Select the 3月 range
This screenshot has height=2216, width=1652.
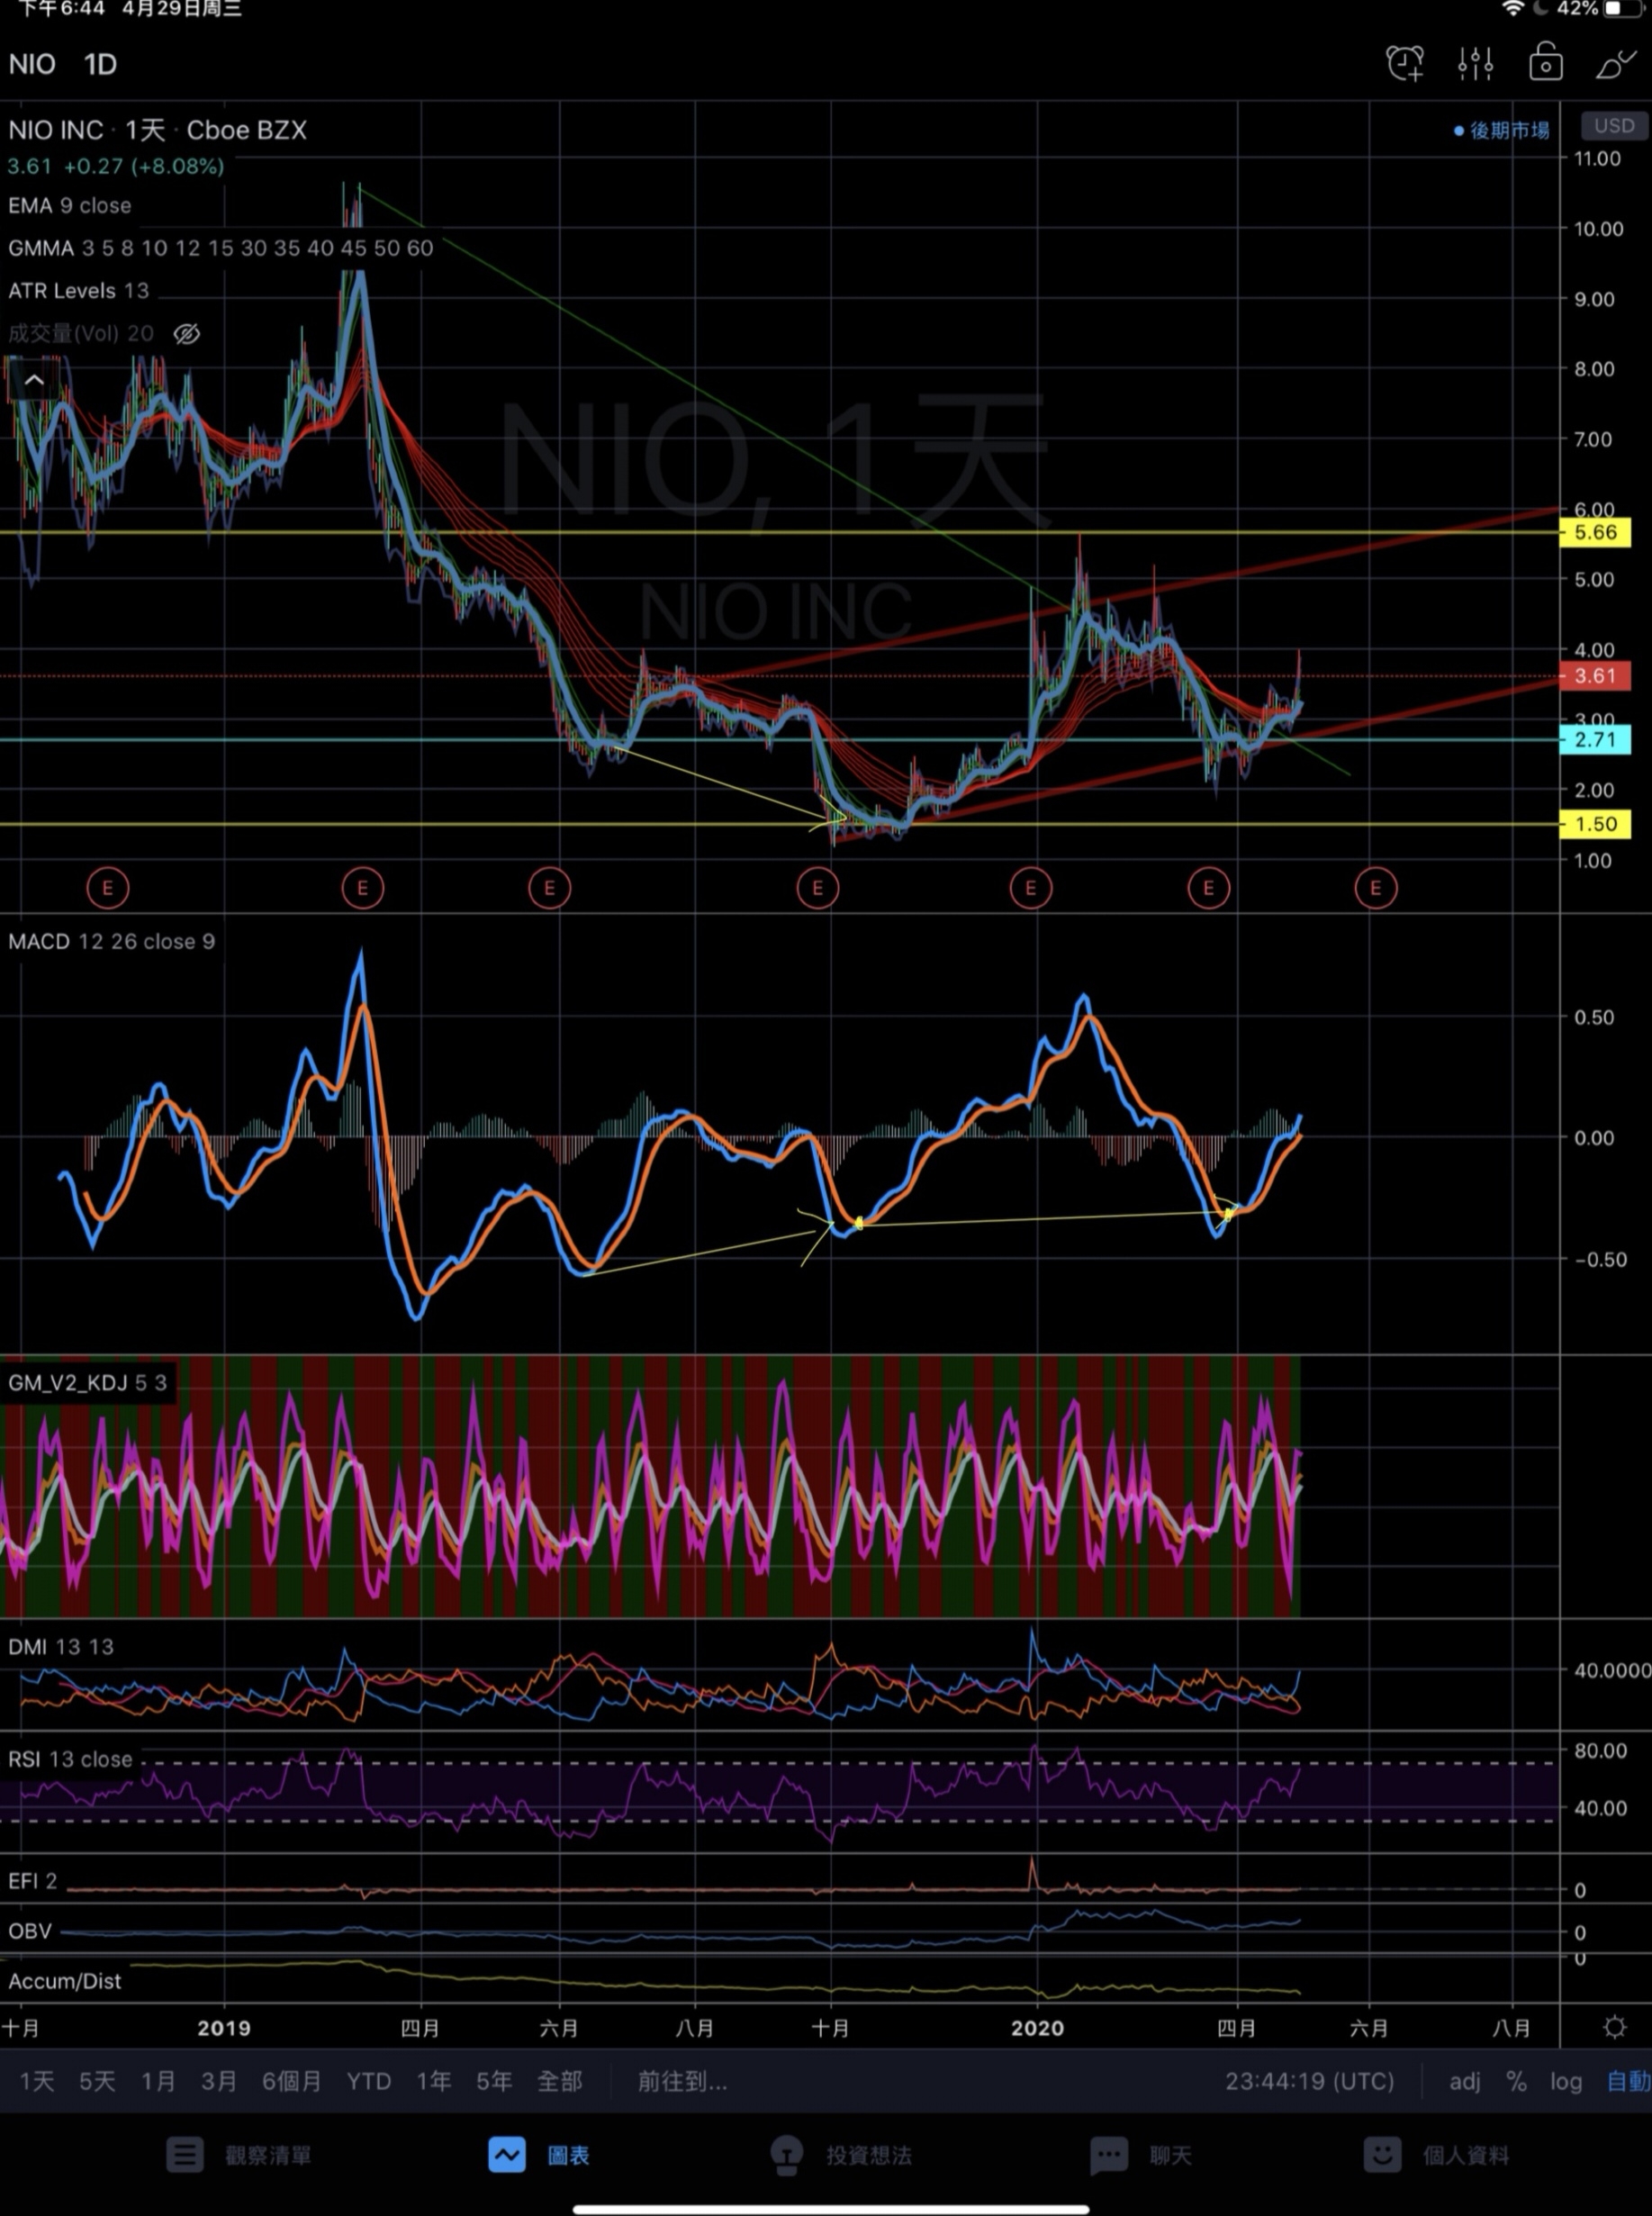(x=219, y=2082)
